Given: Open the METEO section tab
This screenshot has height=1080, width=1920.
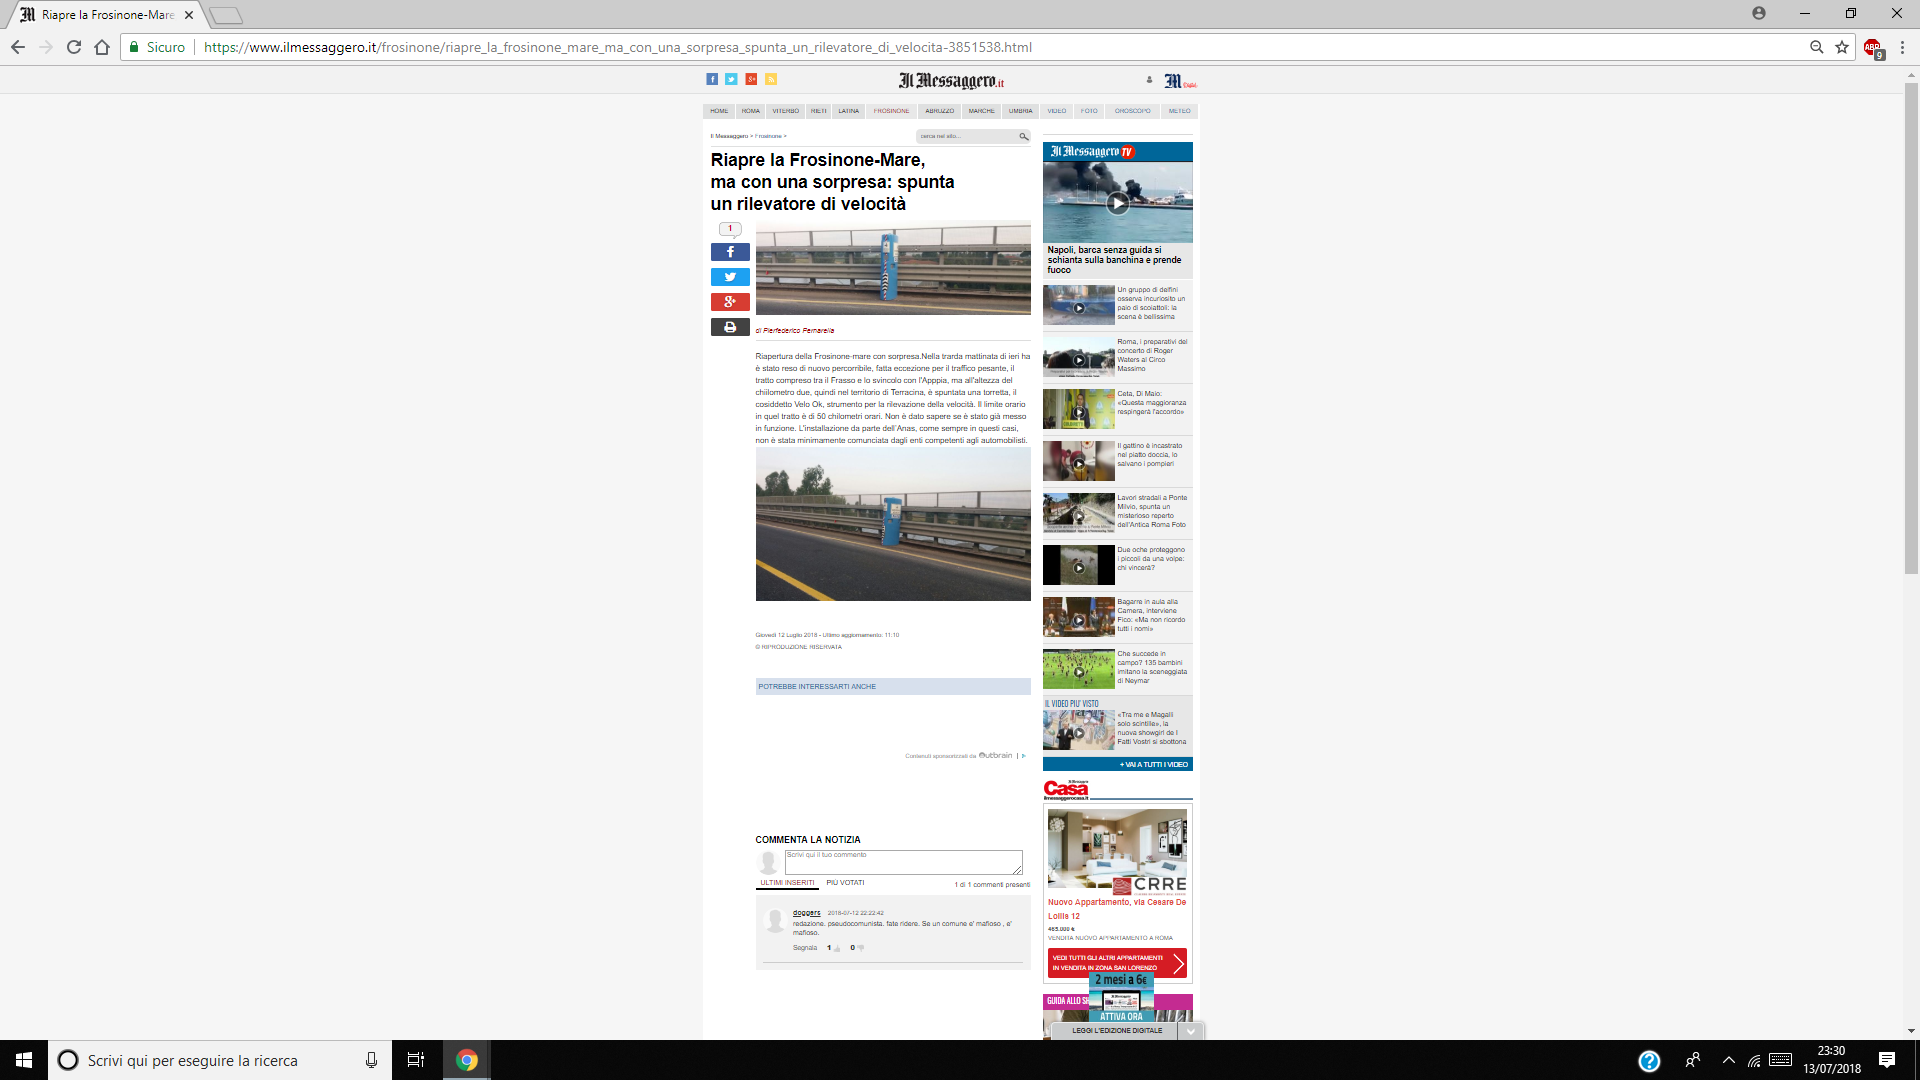Looking at the screenshot, I should coord(1180,111).
